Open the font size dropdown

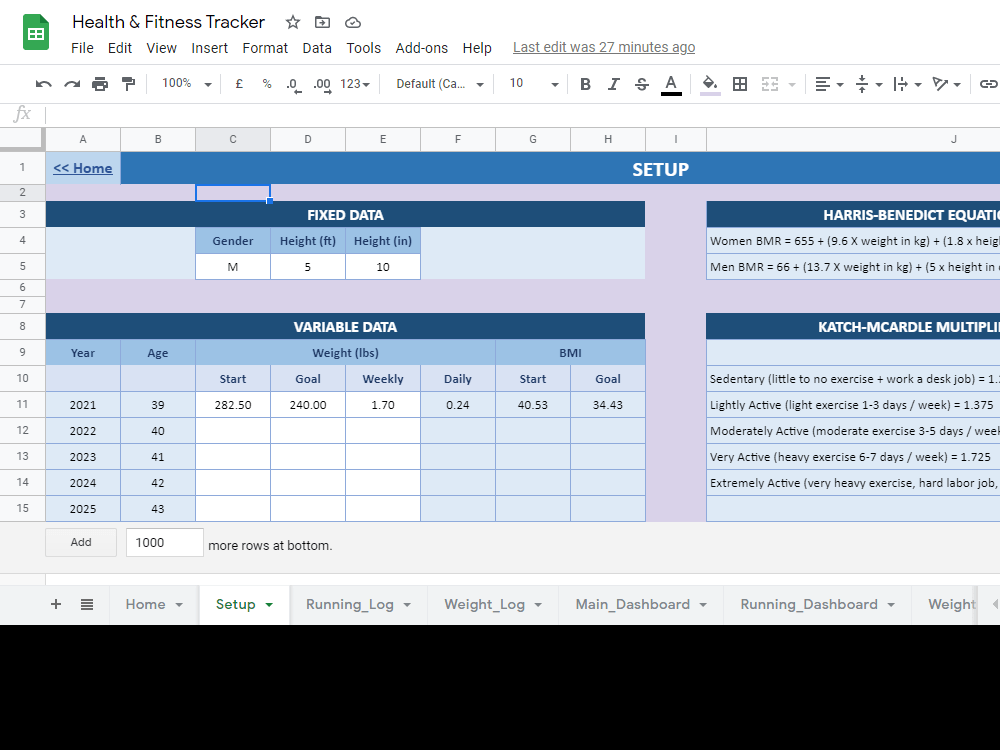[532, 84]
